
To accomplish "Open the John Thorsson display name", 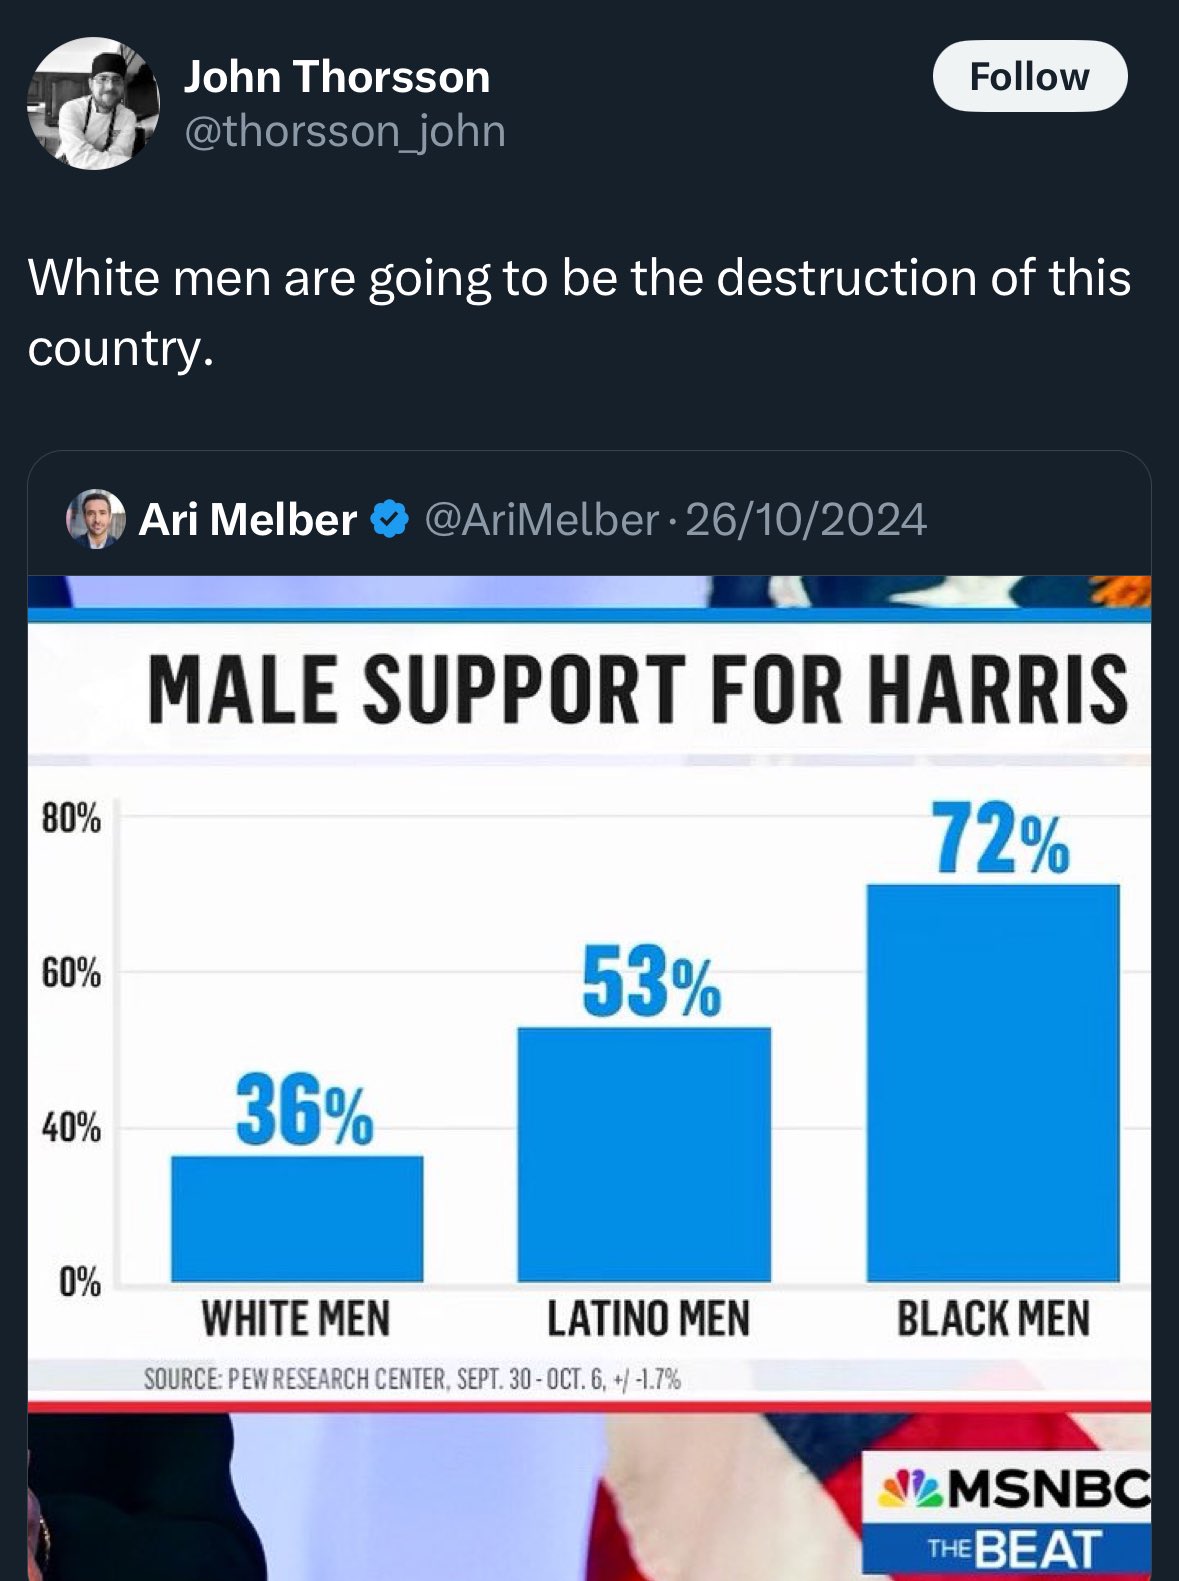I will click(336, 77).
